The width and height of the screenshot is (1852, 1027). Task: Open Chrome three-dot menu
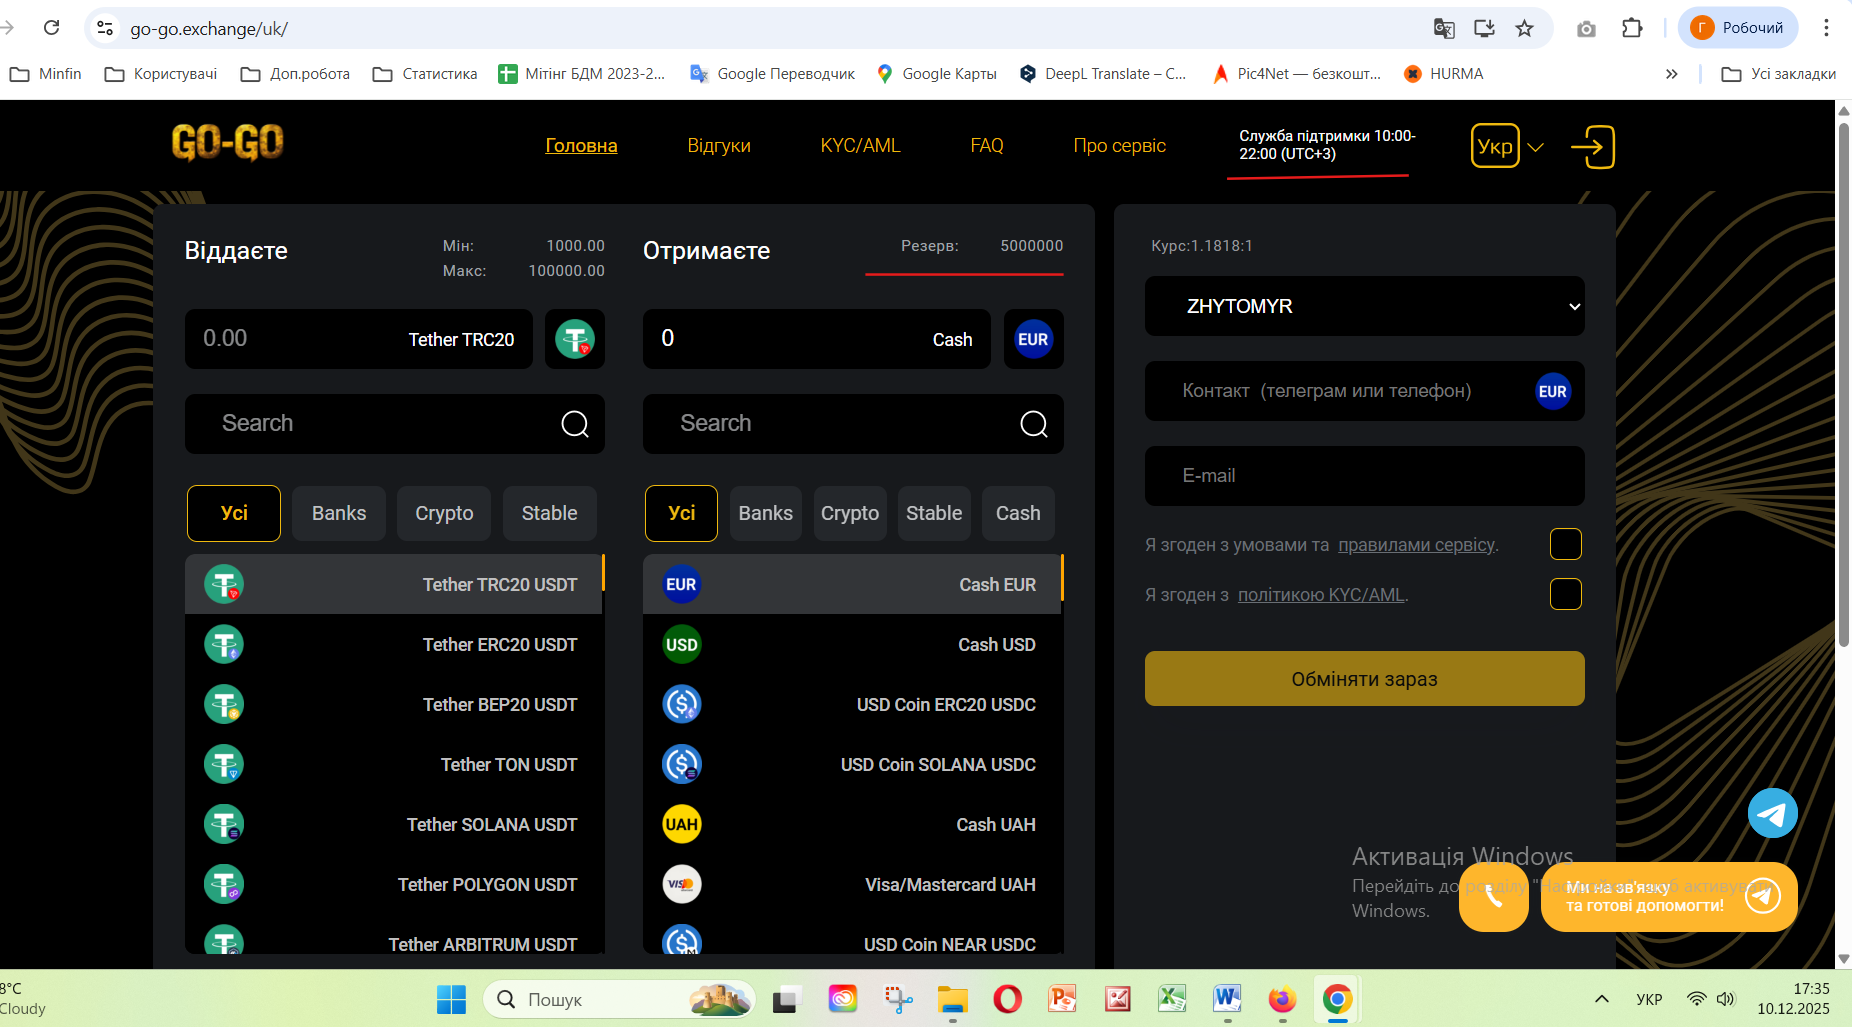click(x=1826, y=28)
